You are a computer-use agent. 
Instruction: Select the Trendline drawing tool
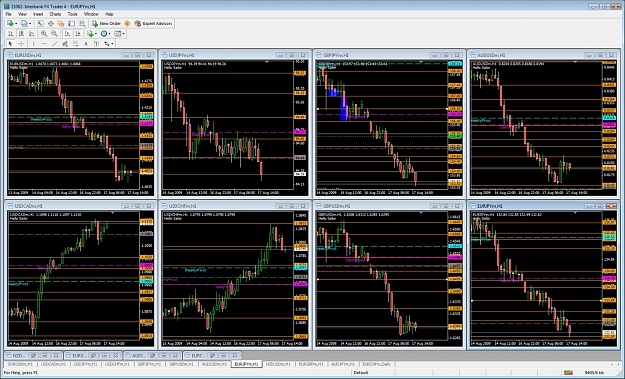click(x=55, y=44)
